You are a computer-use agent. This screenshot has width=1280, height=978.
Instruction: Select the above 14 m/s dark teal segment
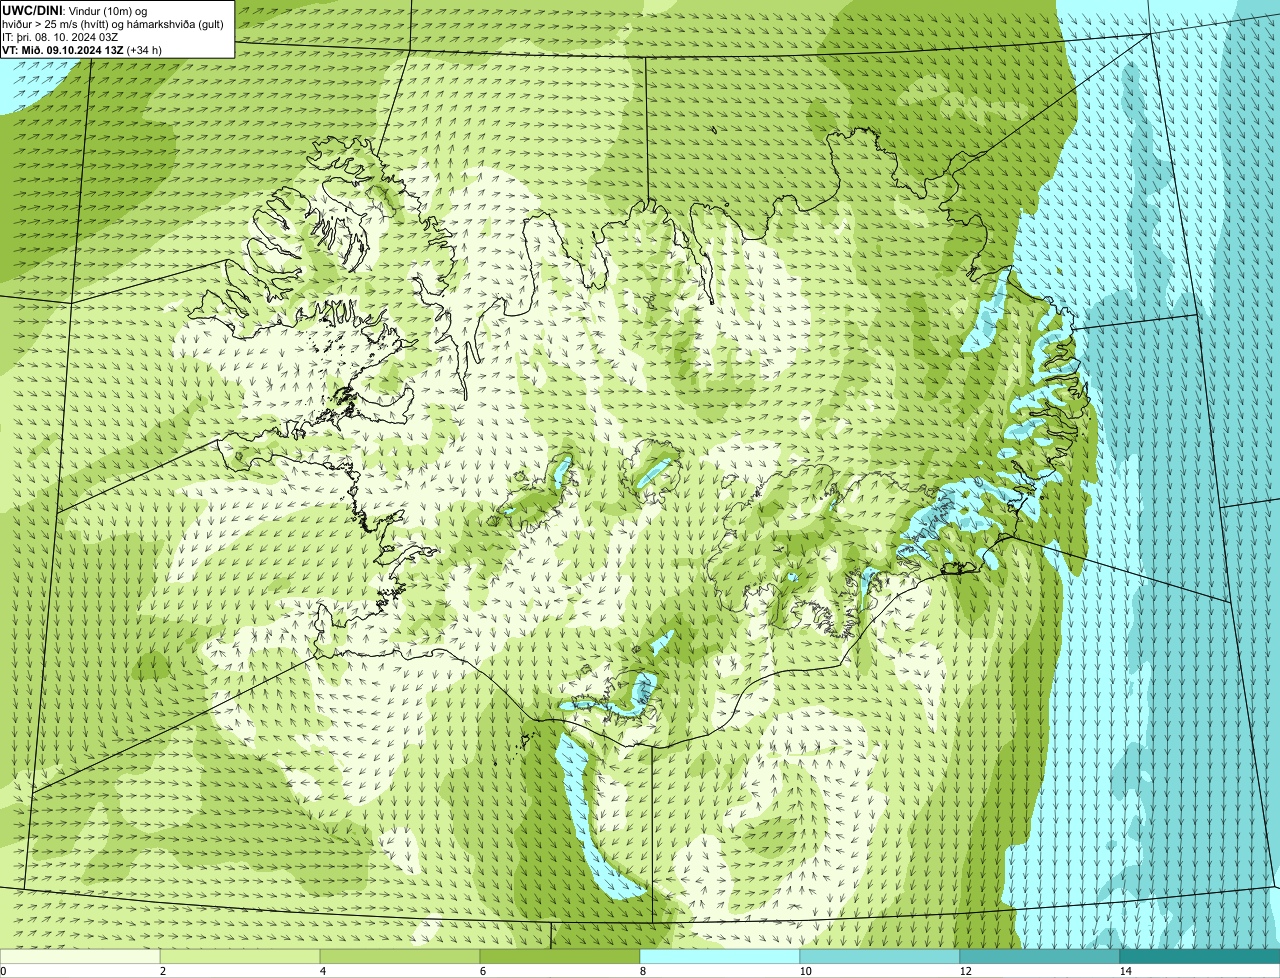coord(1200,956)
